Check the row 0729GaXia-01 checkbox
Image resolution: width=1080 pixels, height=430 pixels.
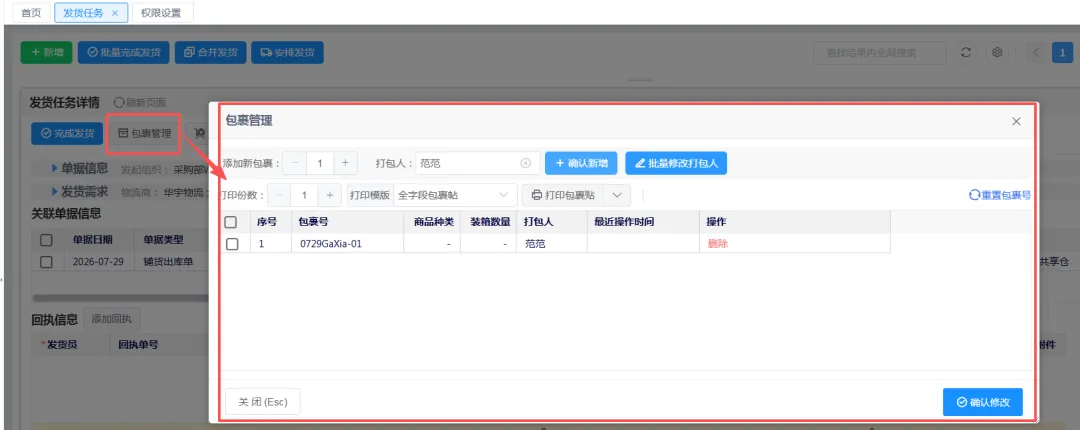232,244
